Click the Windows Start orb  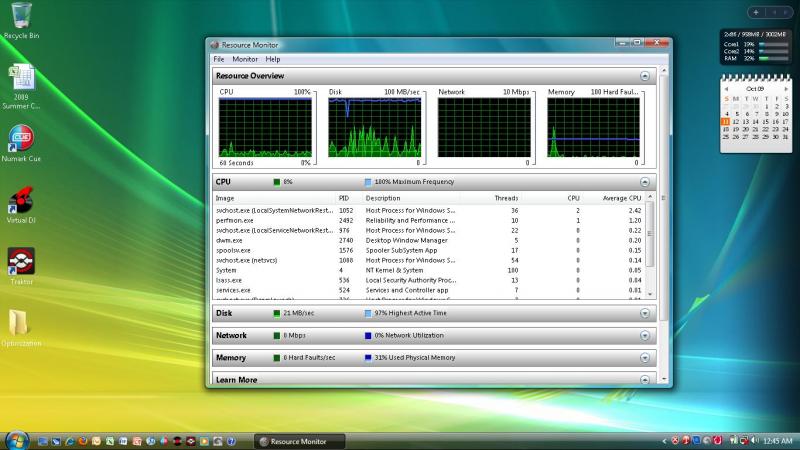(17, 441)
